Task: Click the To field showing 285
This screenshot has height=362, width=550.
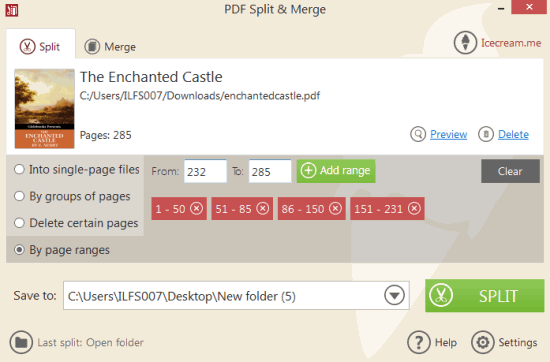Action: coord(270,172)
